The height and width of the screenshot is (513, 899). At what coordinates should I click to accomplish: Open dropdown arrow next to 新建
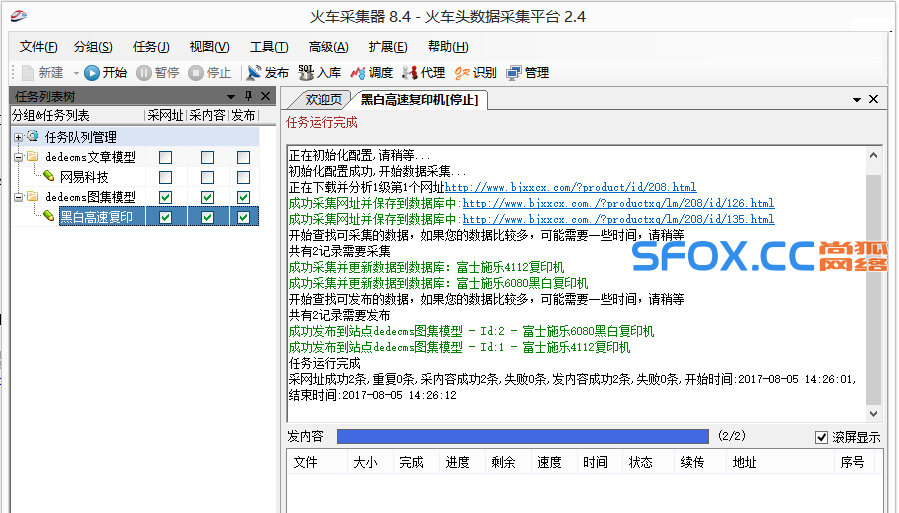tap(76, 73)
